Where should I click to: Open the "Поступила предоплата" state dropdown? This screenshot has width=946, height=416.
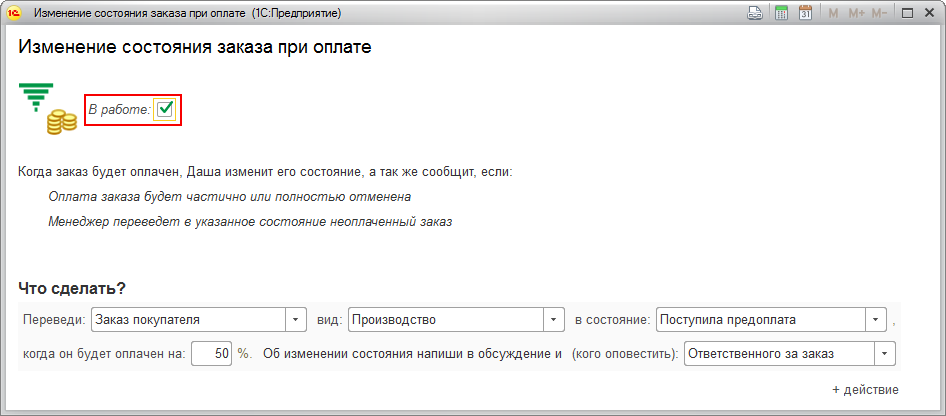click(x=877, y=320)
